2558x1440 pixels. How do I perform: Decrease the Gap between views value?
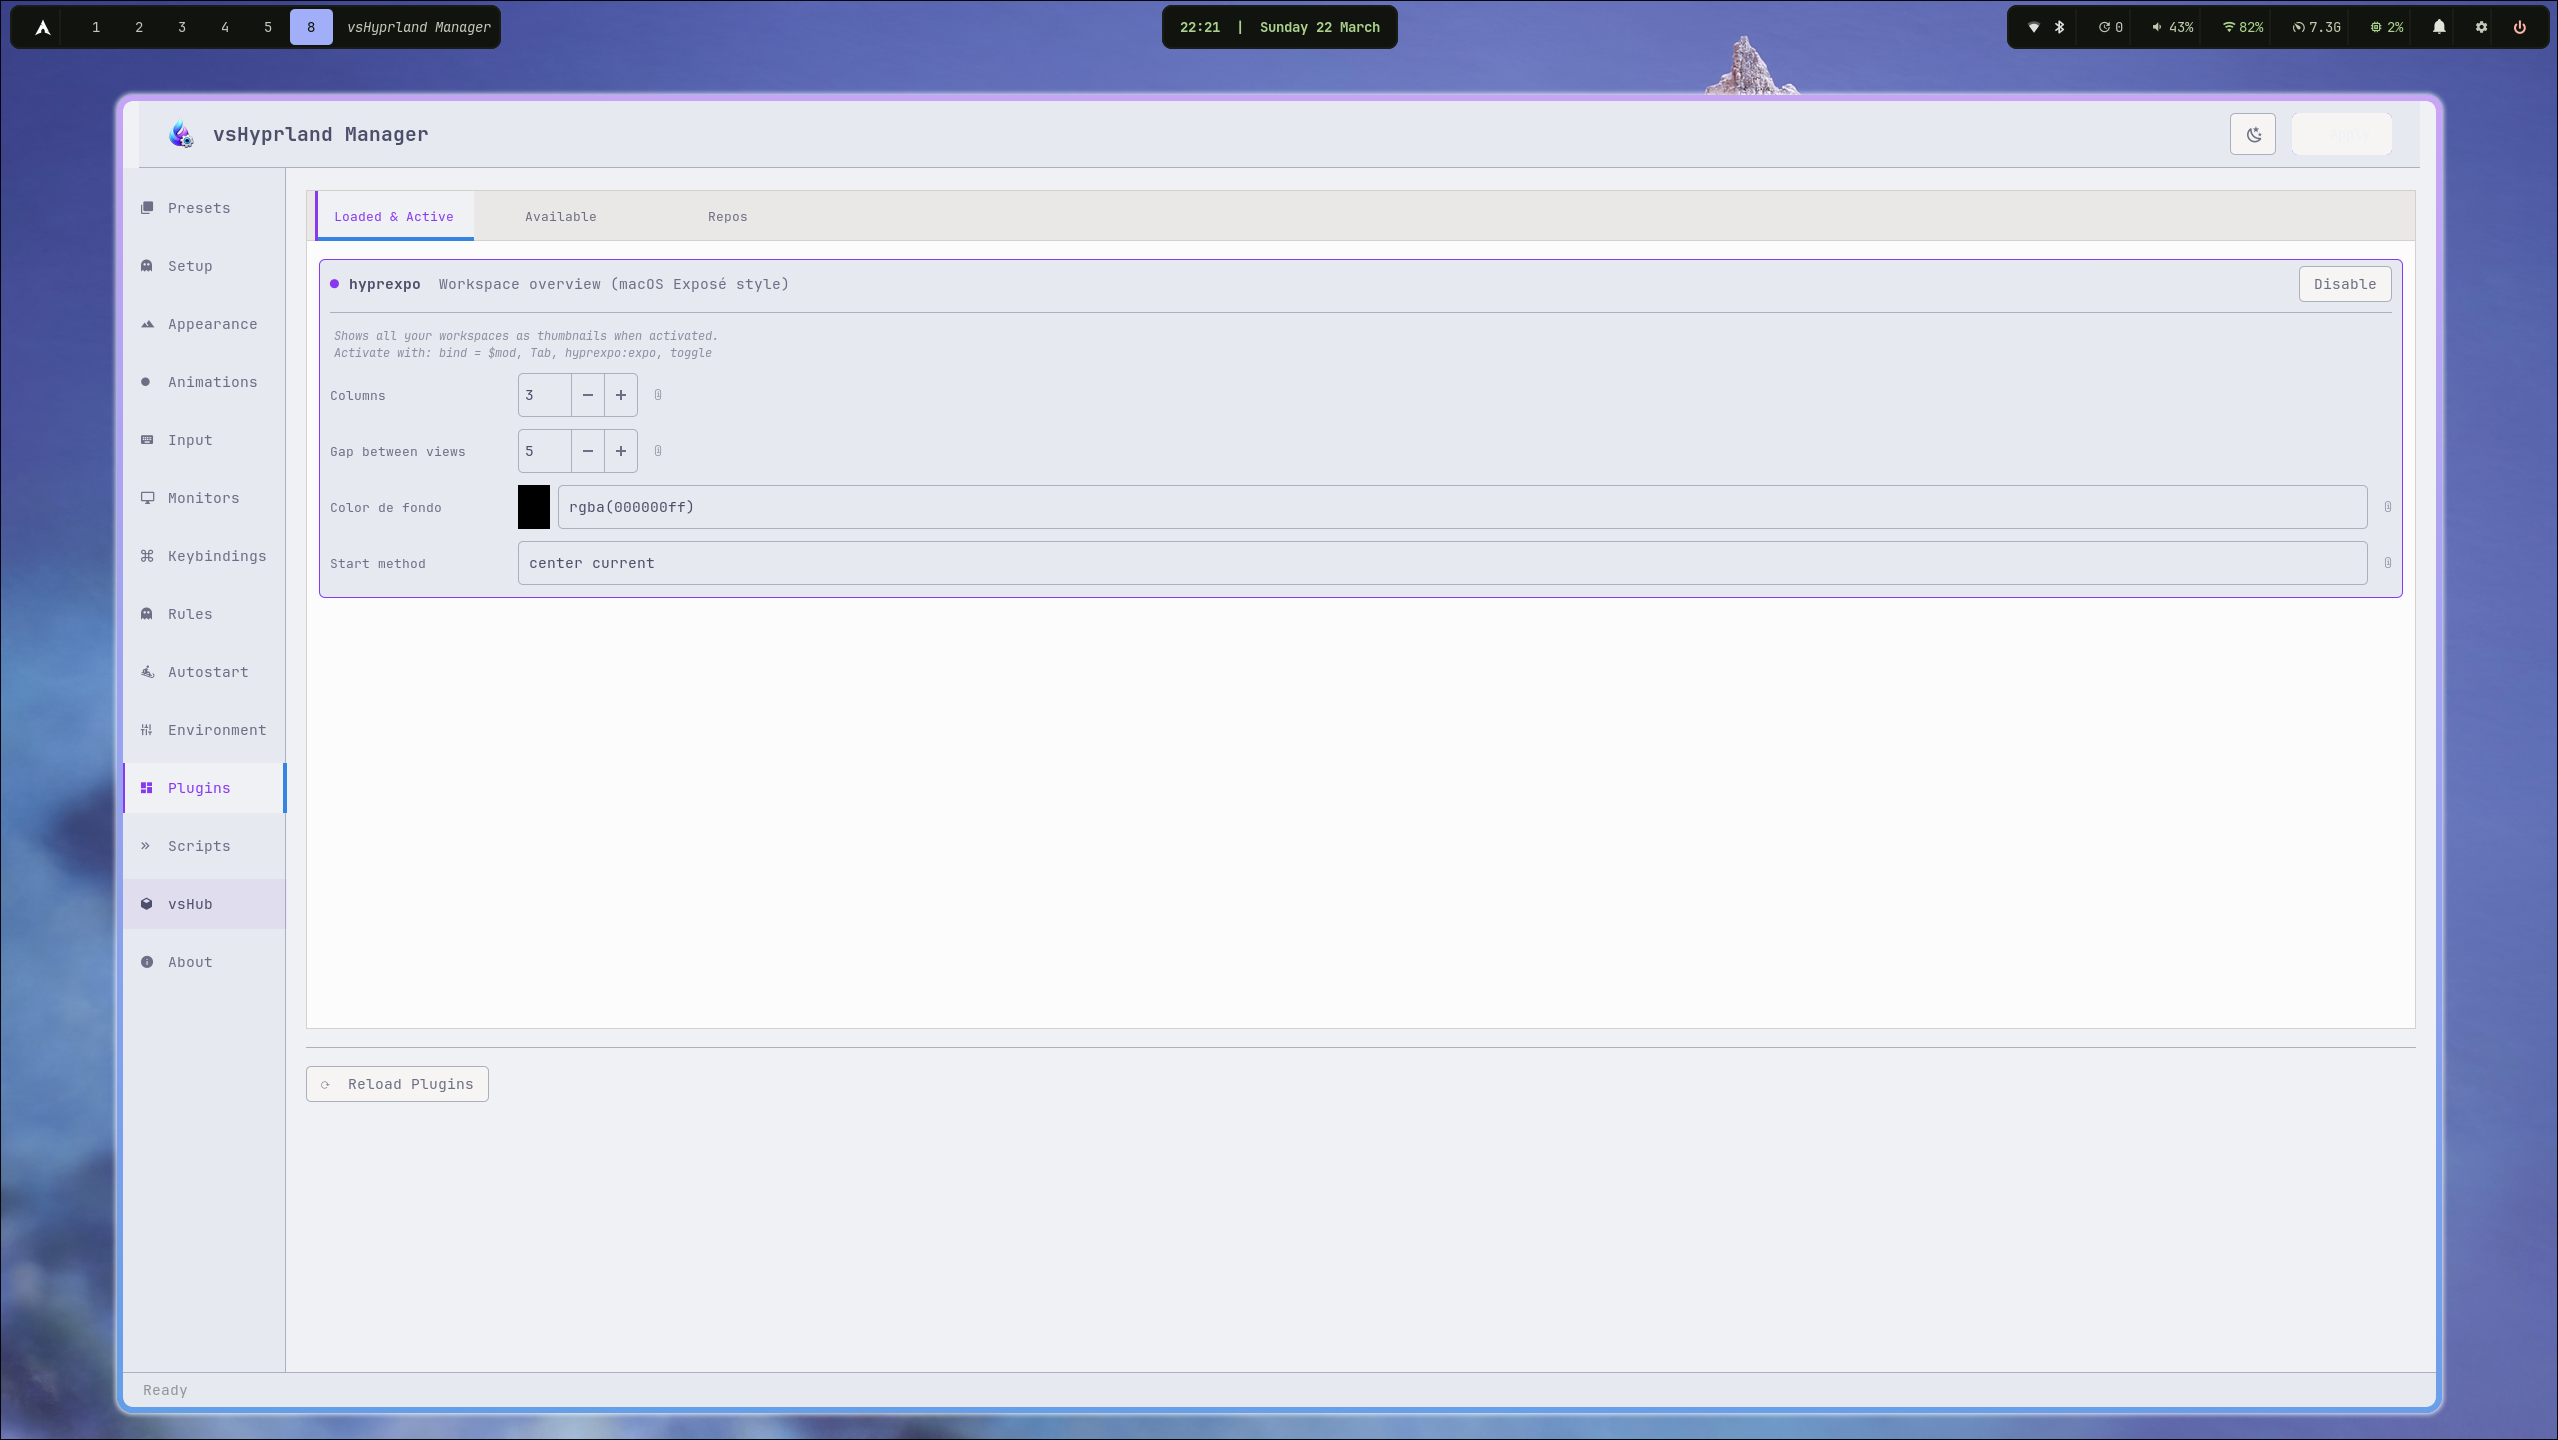[588, 451]
